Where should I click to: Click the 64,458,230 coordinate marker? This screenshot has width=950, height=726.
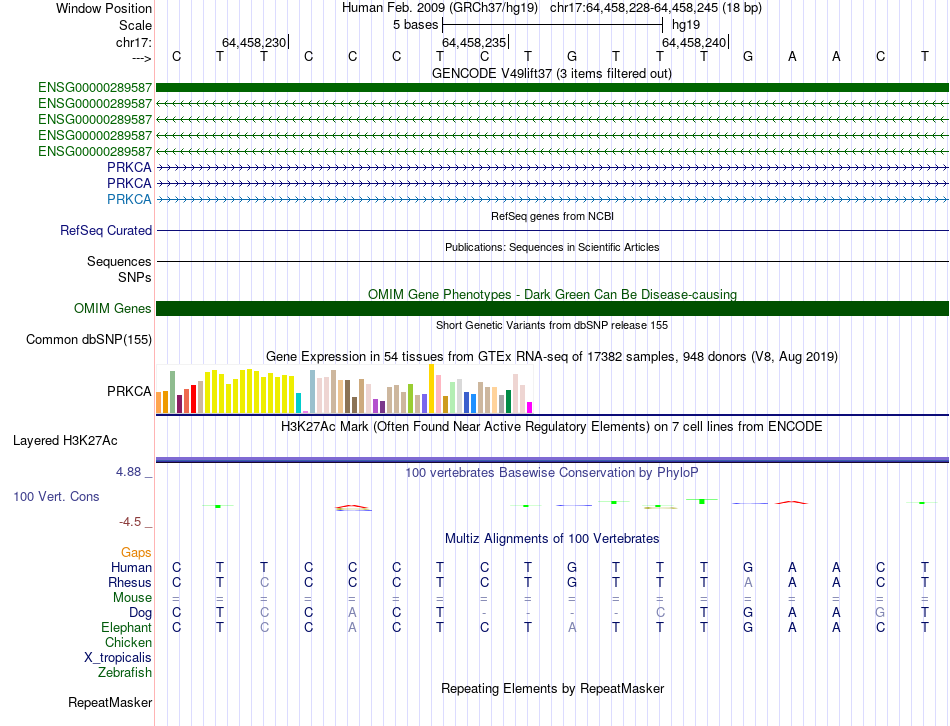pos(254,42)
